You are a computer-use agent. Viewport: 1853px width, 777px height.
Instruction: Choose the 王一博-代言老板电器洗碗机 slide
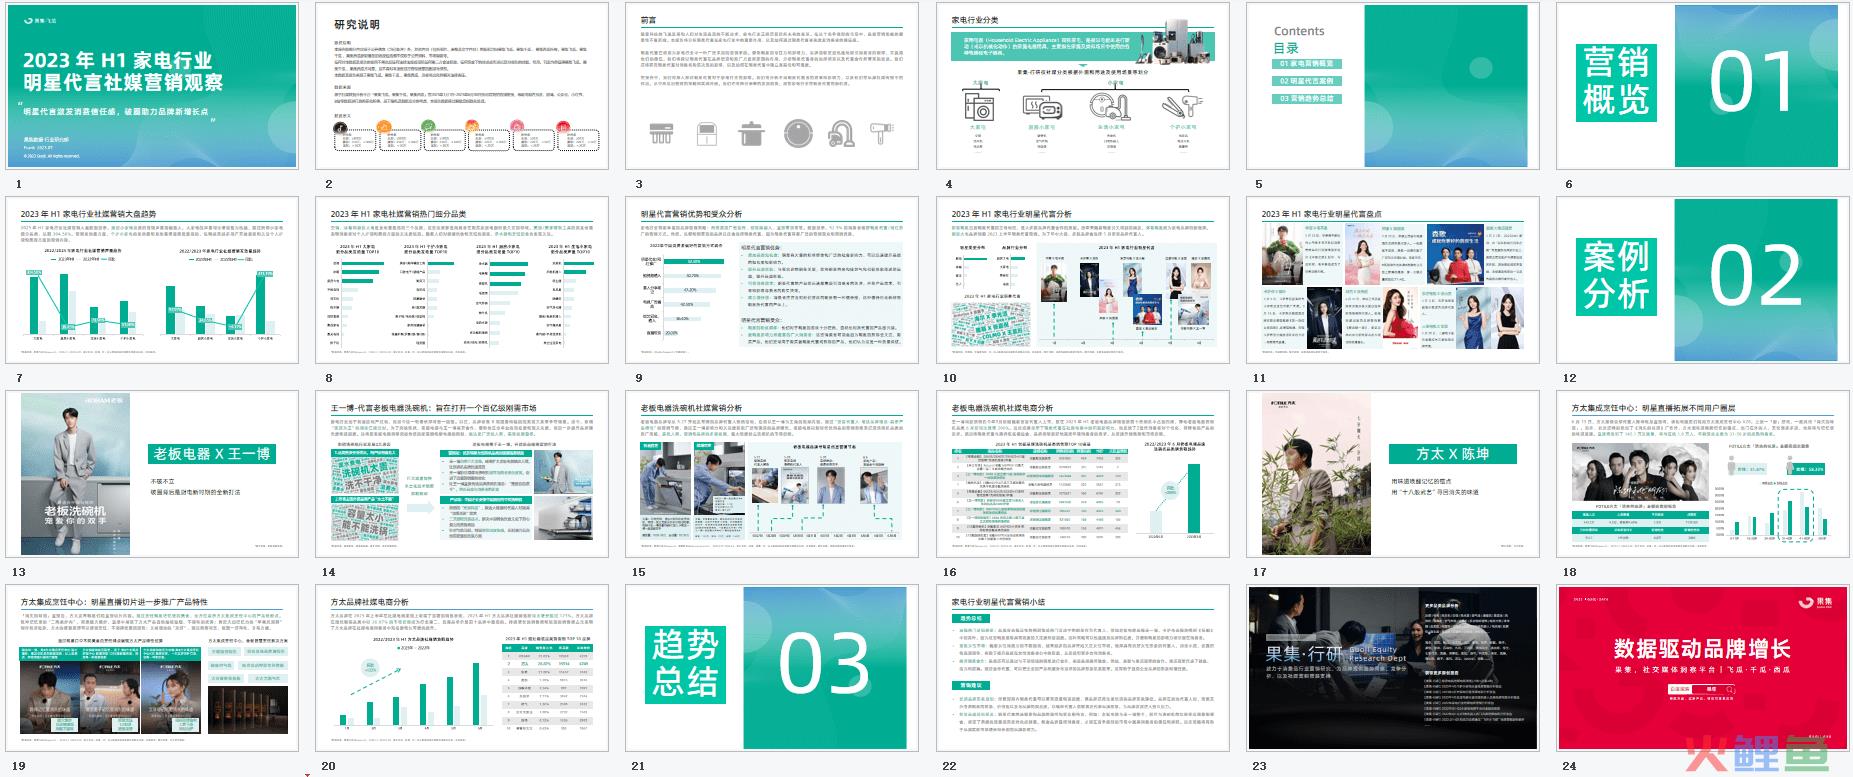point(462,474)
